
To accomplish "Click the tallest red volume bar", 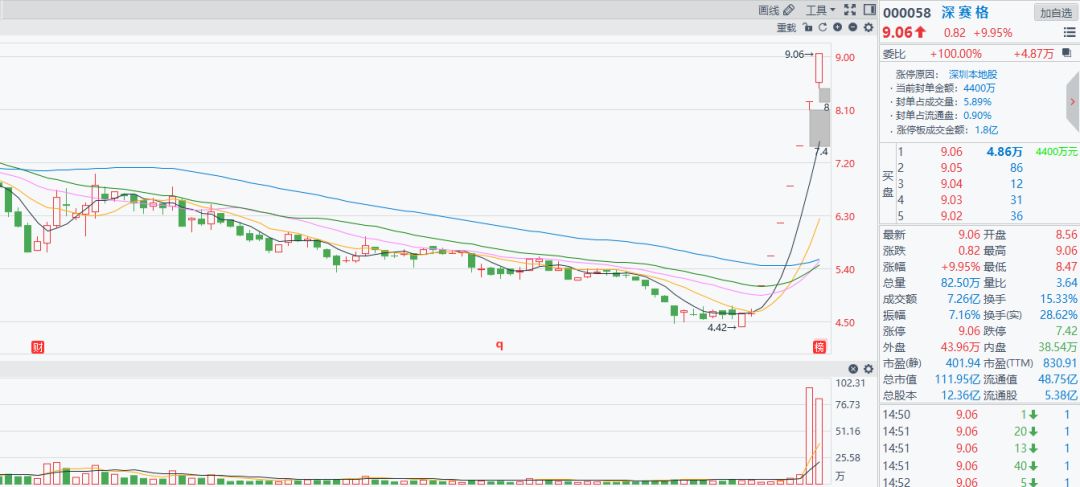I will click(809, 435).
